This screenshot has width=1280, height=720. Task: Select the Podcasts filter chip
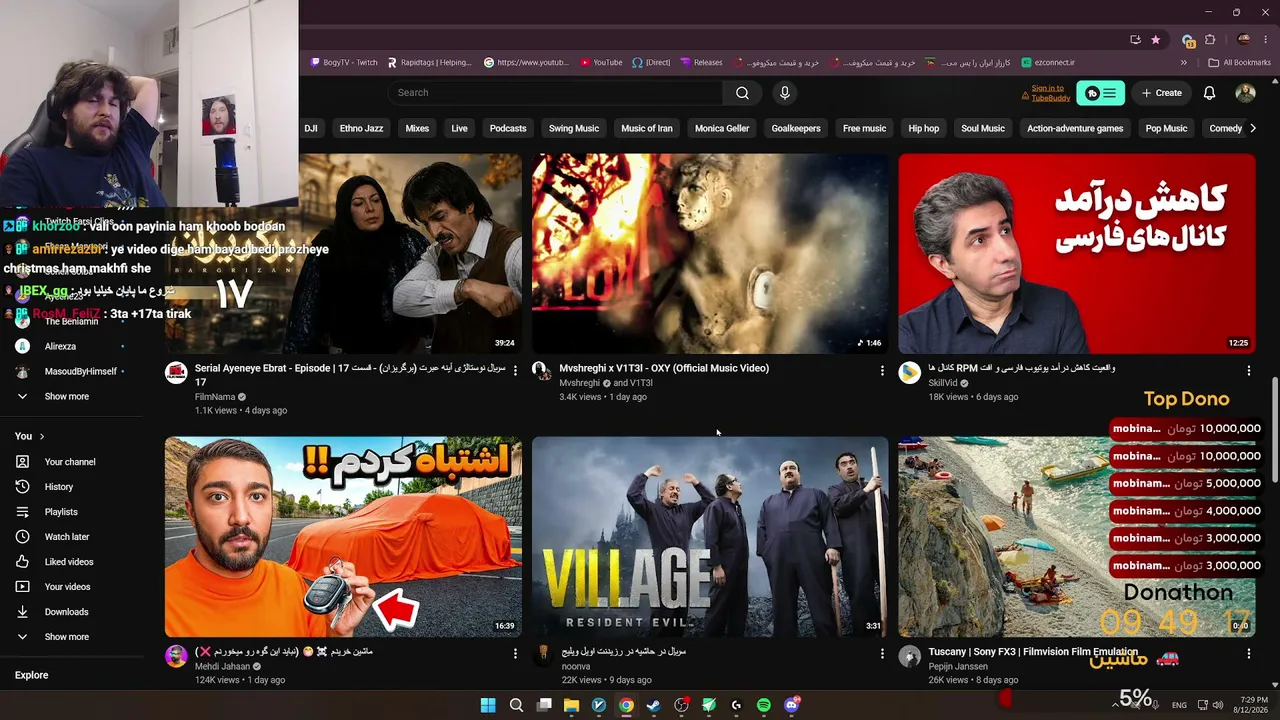click(508, 128)
